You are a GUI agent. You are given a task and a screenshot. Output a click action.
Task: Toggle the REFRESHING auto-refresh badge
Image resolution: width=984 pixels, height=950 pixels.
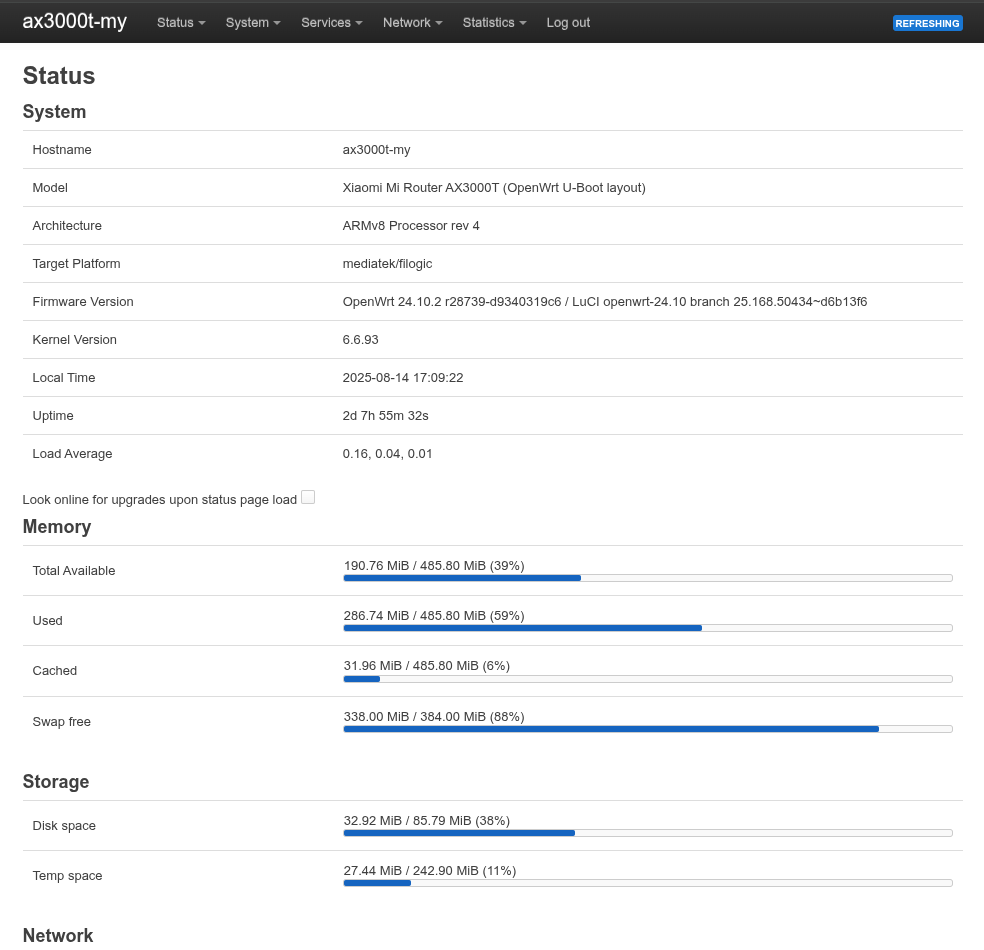[x=927, y=23]
